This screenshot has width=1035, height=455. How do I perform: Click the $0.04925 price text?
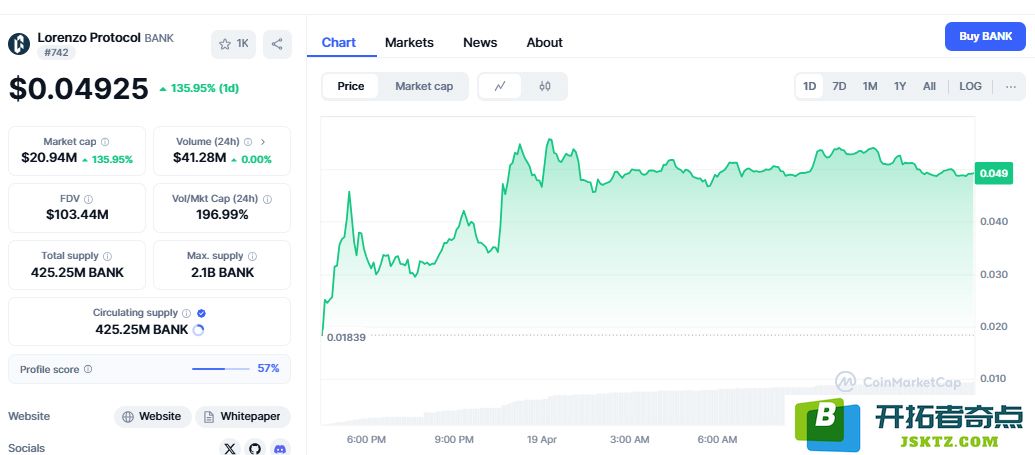(x=79, y=88)
